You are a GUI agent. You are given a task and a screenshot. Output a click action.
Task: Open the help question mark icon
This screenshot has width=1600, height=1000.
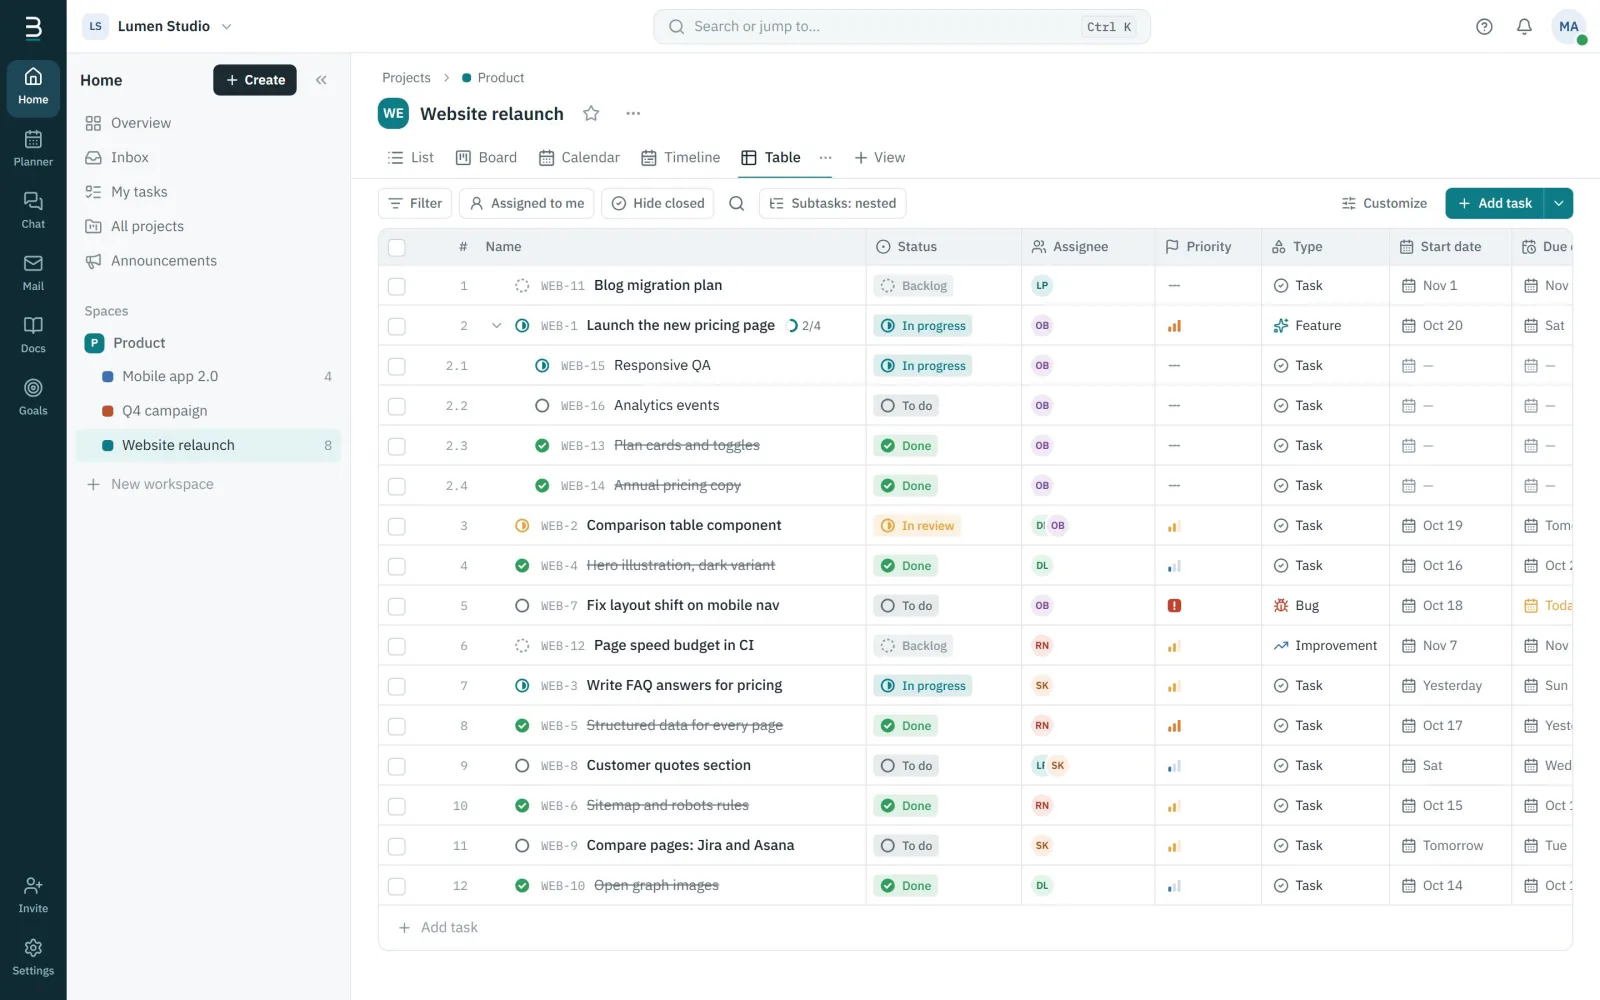pyautogui.click(x=1484, y=27)
